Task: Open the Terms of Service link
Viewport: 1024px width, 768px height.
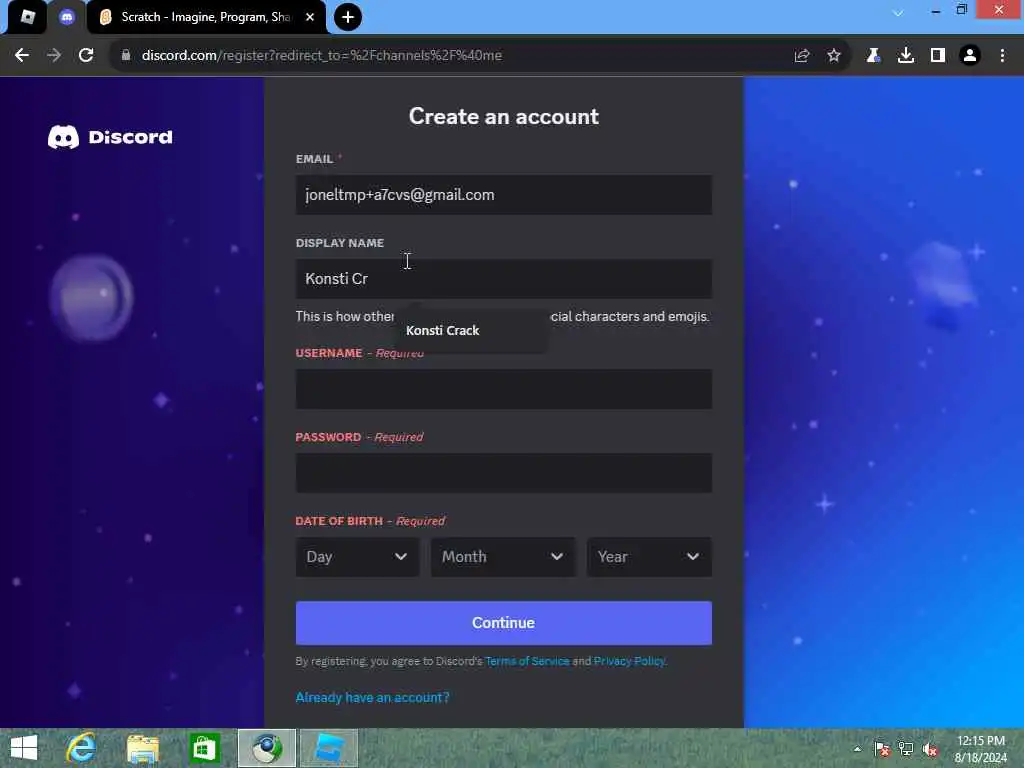Action: 527,661
